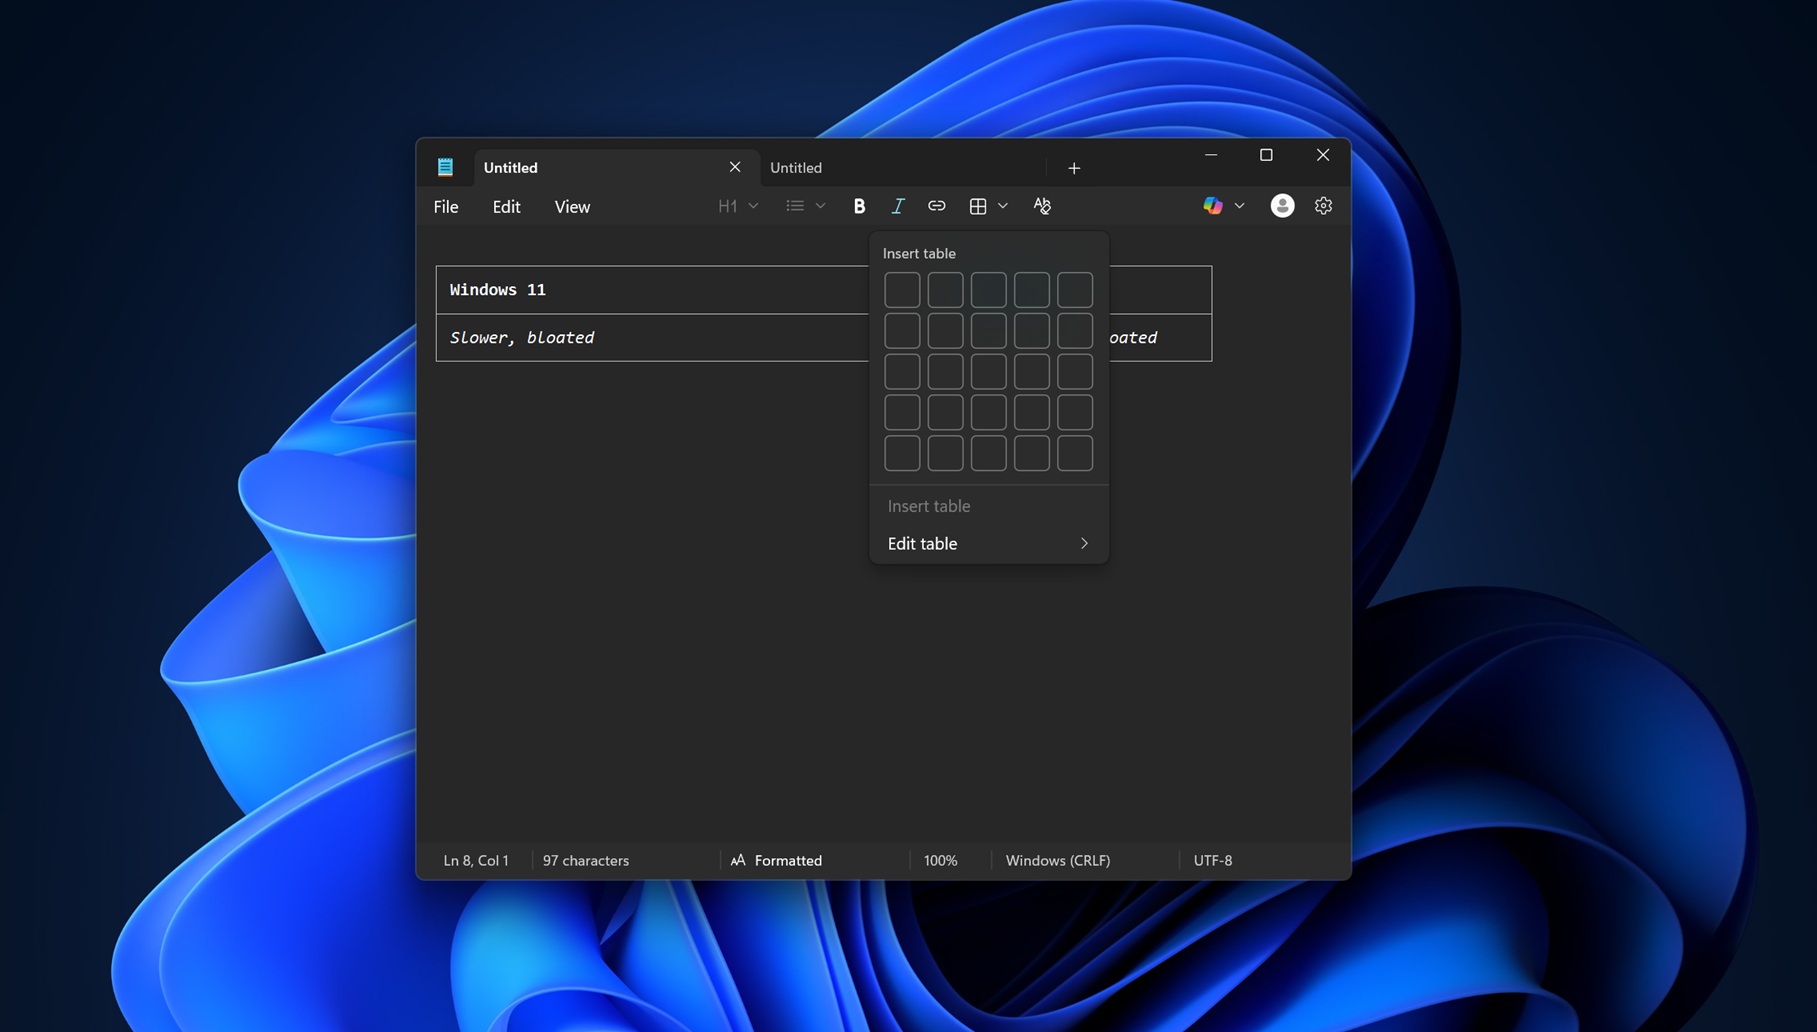
Task: Open Copilot from the toolbar
Action: coord(1212,205)
